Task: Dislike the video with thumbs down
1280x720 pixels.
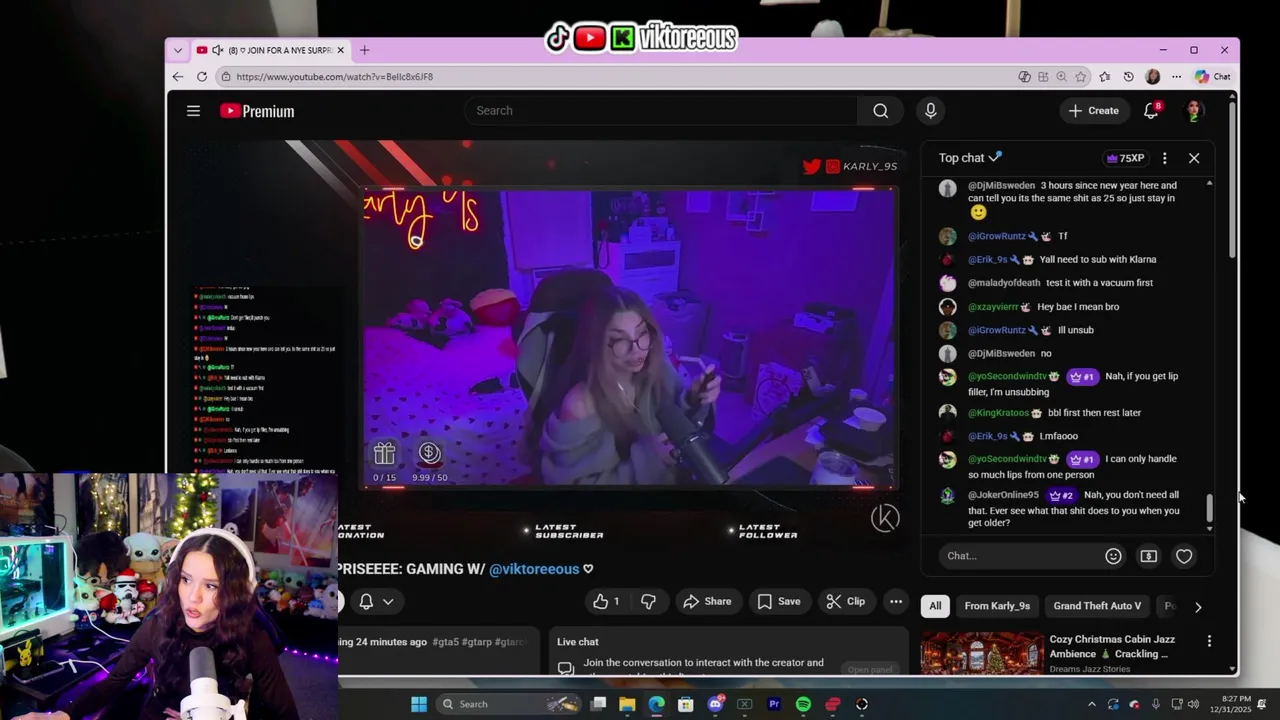Action: tap(648, 601)
